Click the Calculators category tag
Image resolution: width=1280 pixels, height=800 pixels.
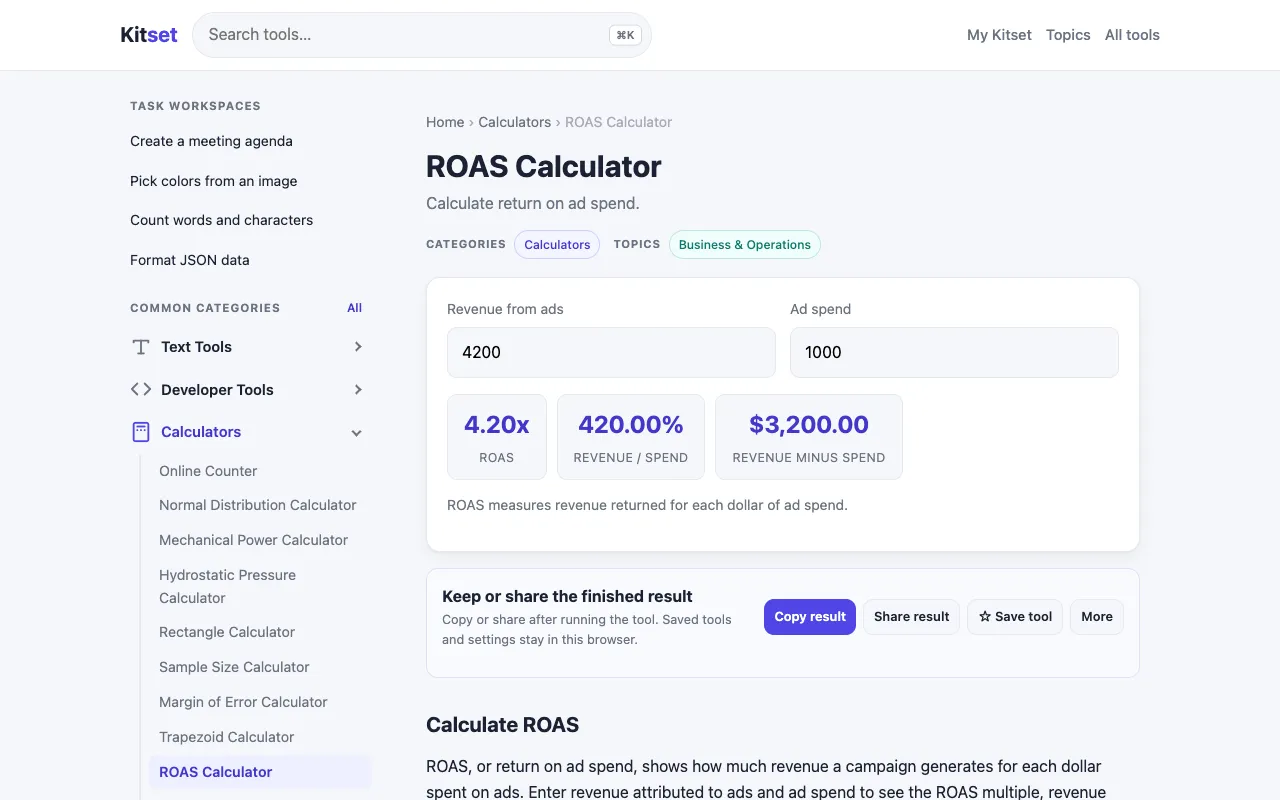click(557, 245)
